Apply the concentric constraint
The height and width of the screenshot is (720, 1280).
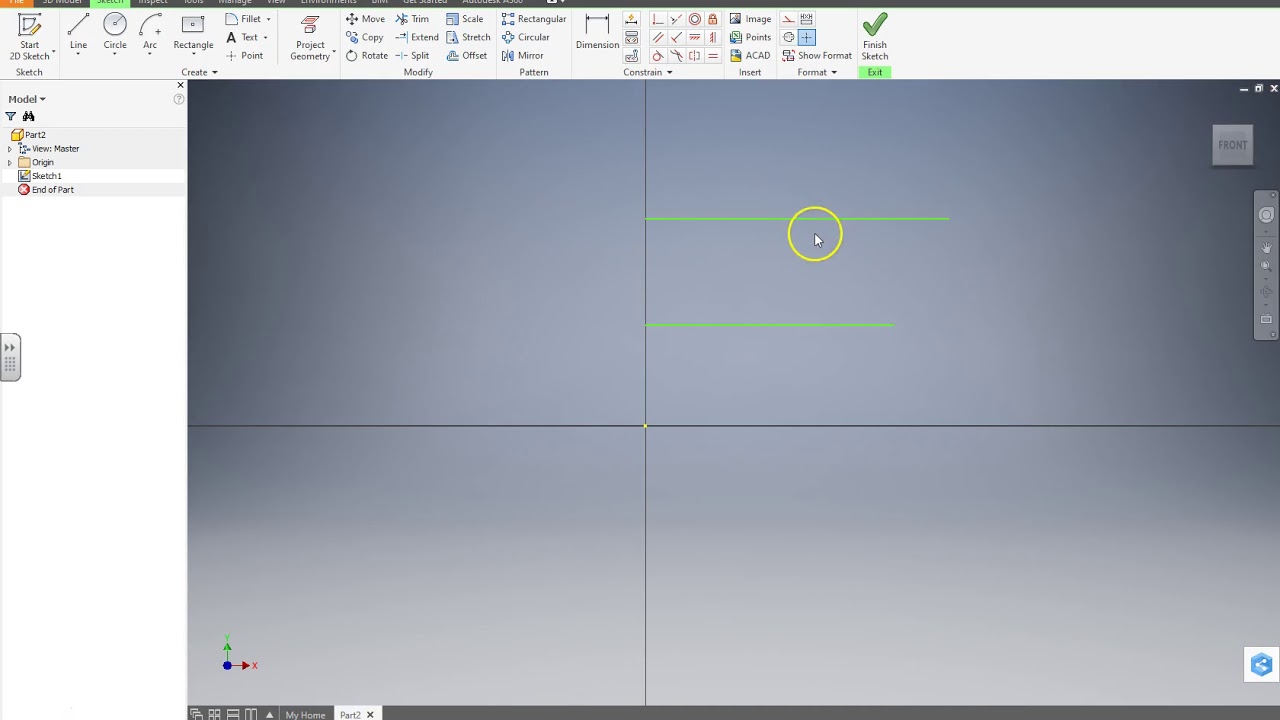click(x=695, y=19)
